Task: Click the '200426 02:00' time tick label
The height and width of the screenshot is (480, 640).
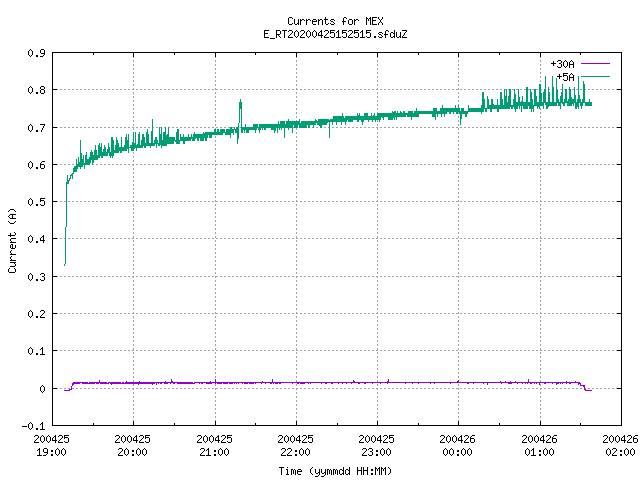Action: [x=620, y=446]
